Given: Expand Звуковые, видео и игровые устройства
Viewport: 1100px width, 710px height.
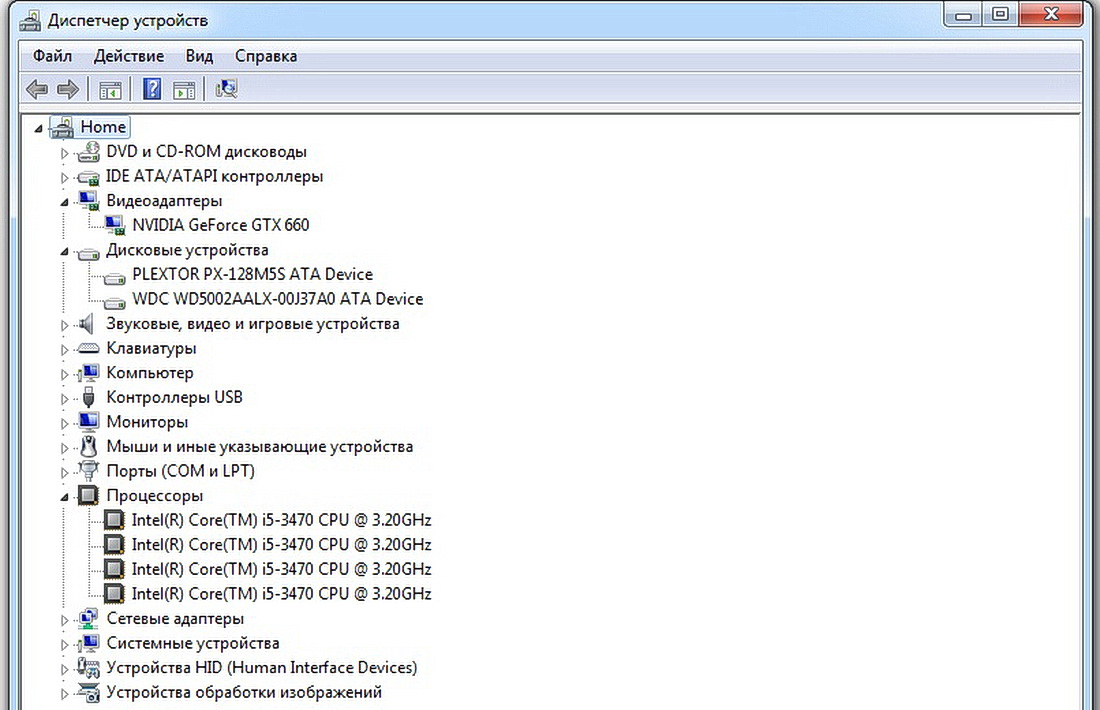Looking at the screenshot, I should click(x=65, y=325).
